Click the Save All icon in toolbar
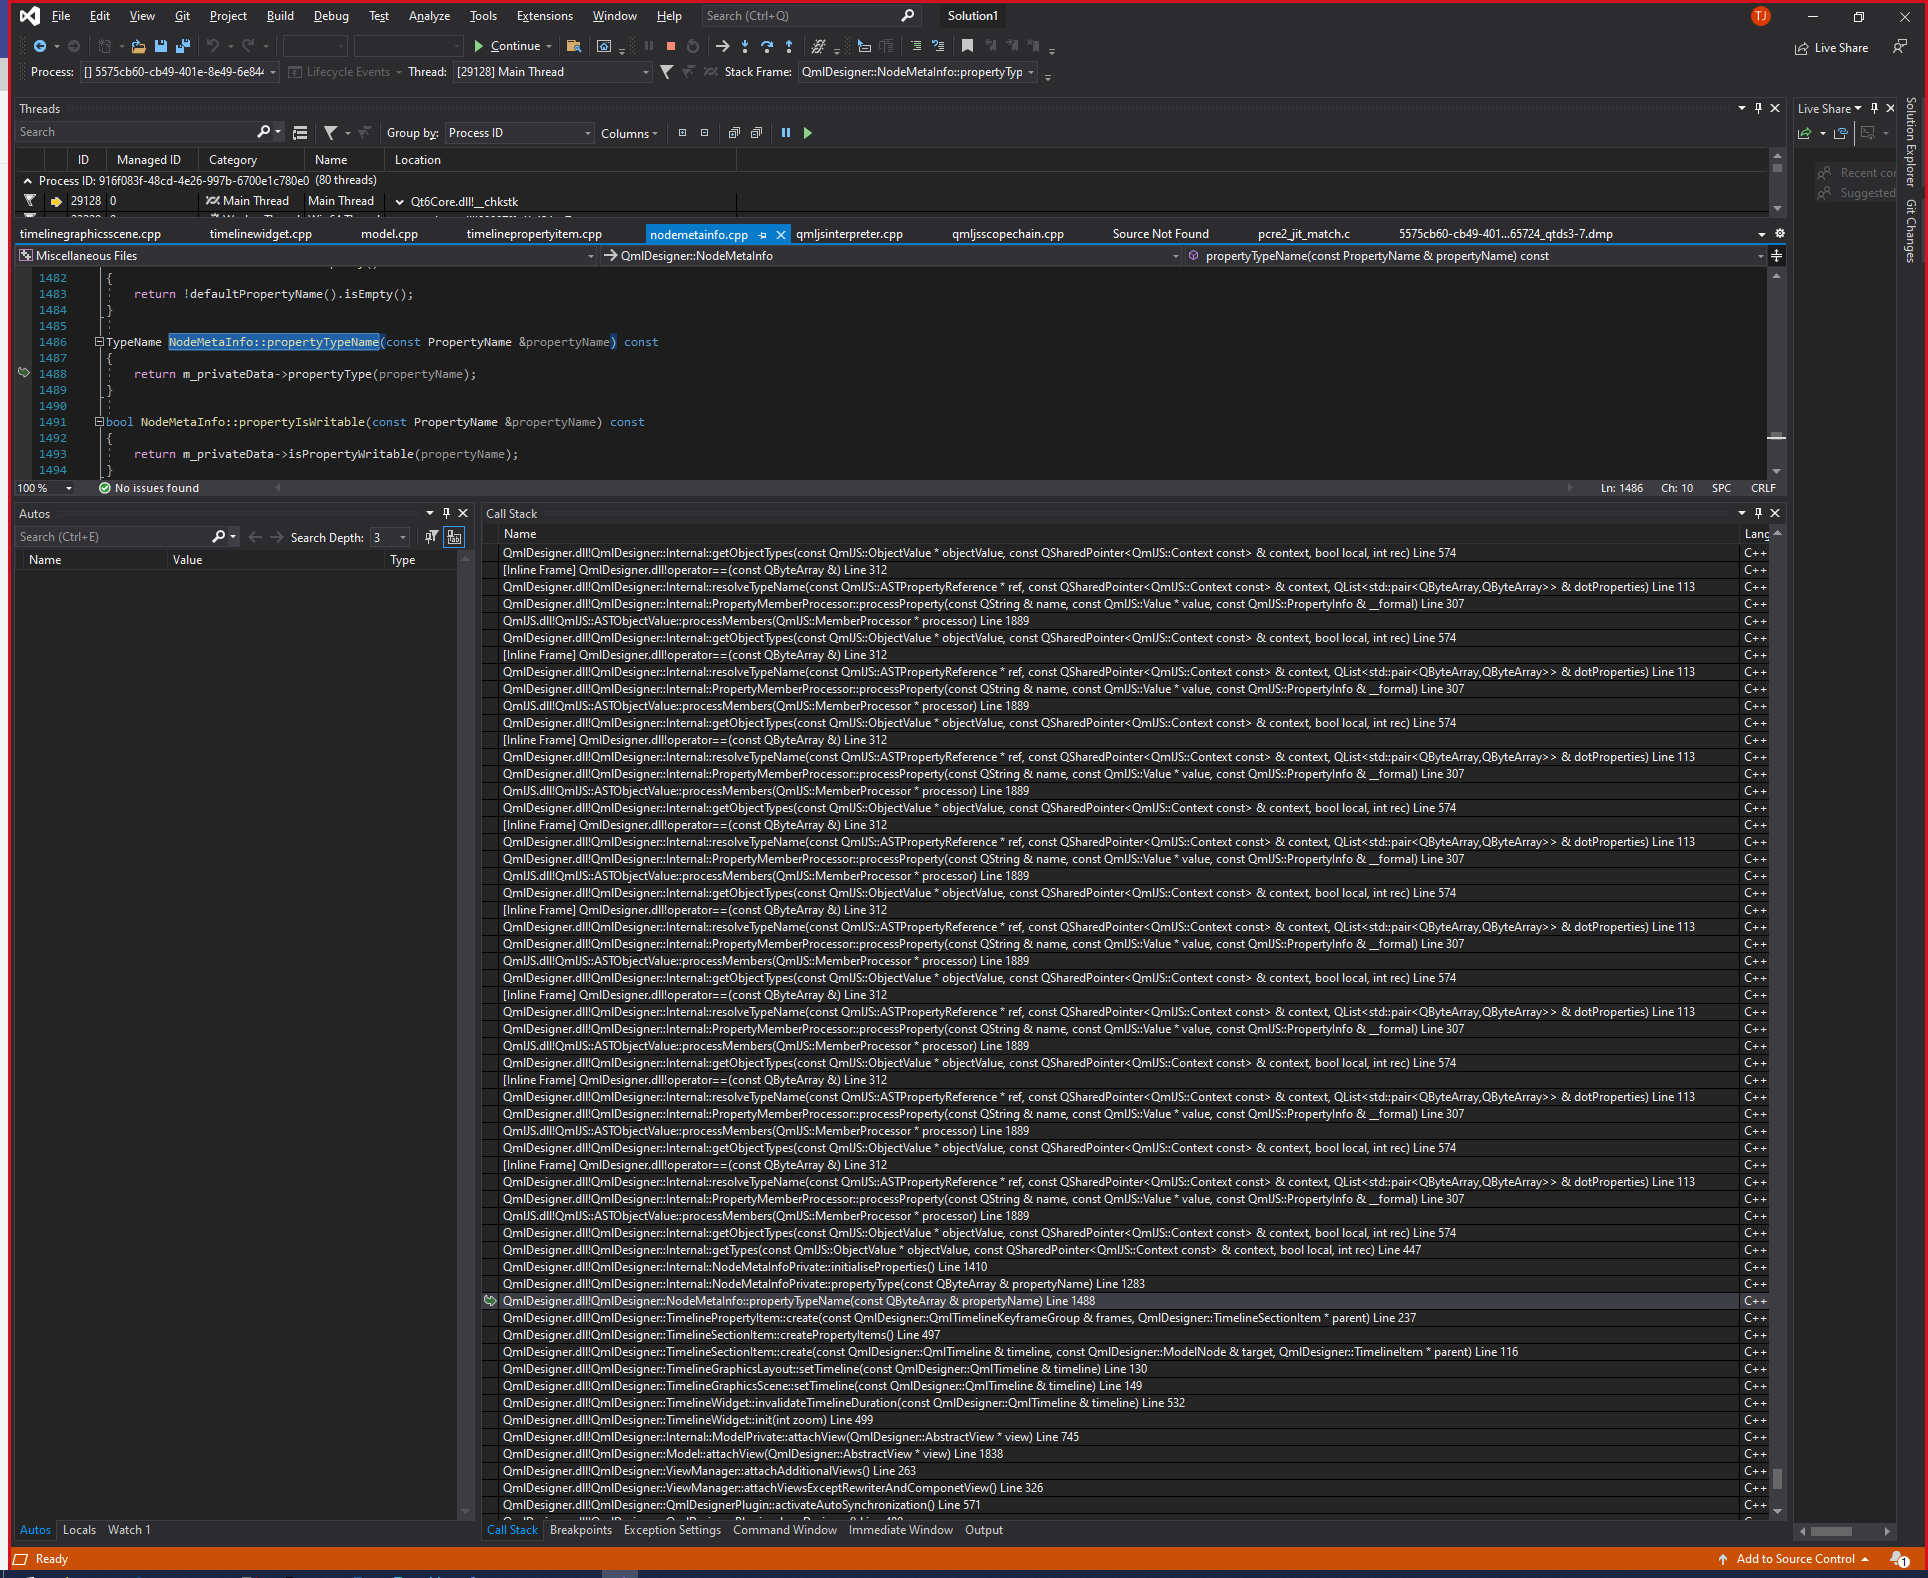Viewport: 1928px width, 1578px height. point(182,46)
